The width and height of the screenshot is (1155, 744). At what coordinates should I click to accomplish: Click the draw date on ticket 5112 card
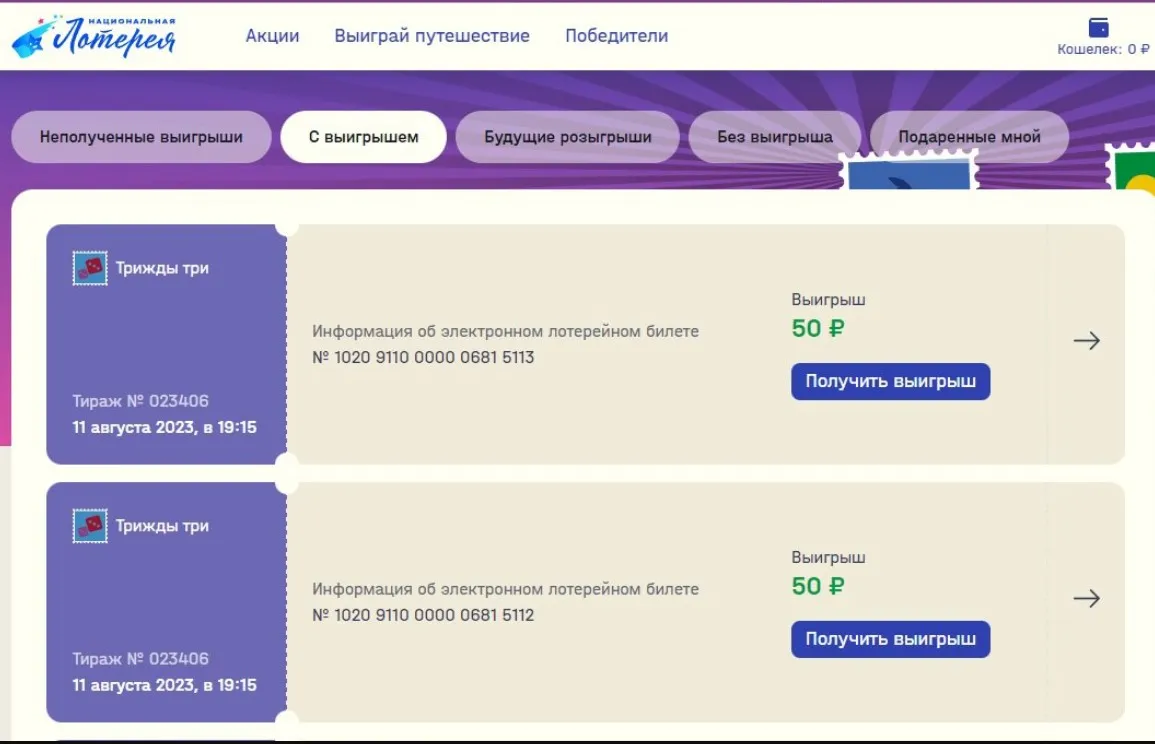coord(164,685)
